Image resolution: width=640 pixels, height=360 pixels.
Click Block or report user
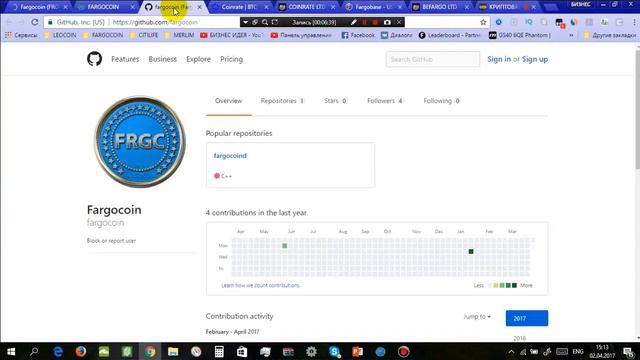pos(111,241)
